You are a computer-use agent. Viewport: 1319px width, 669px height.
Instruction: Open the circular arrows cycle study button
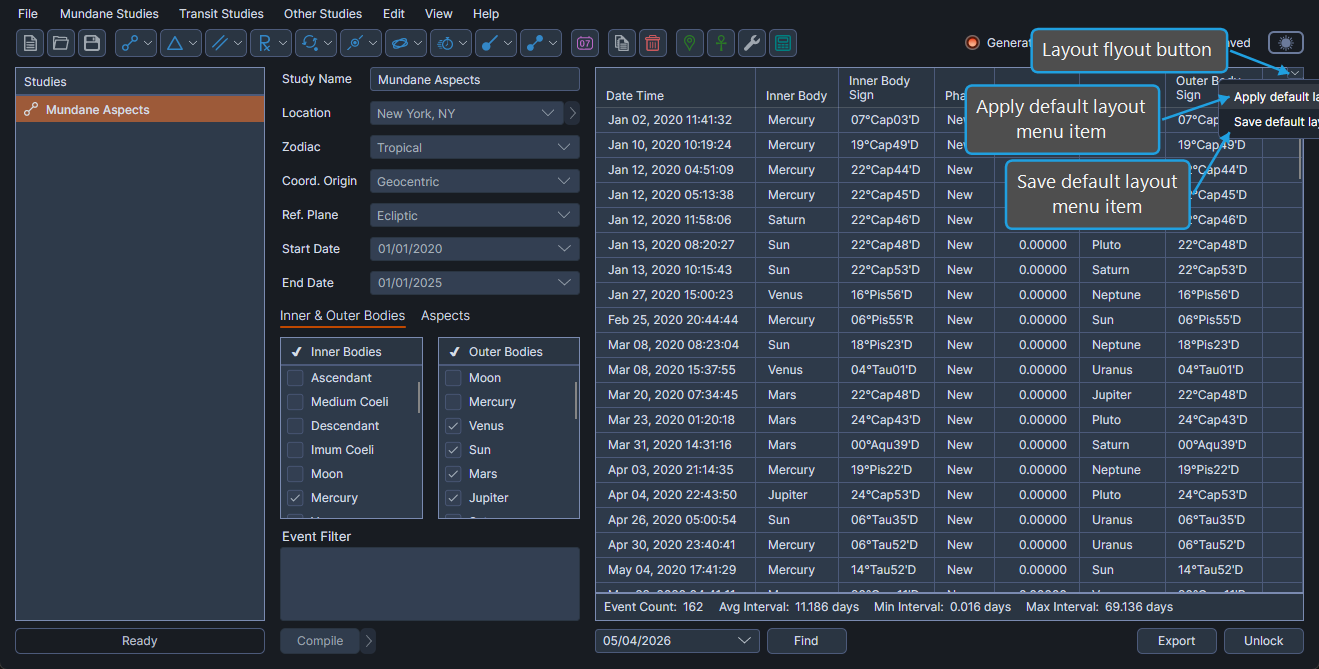[316, 43]
